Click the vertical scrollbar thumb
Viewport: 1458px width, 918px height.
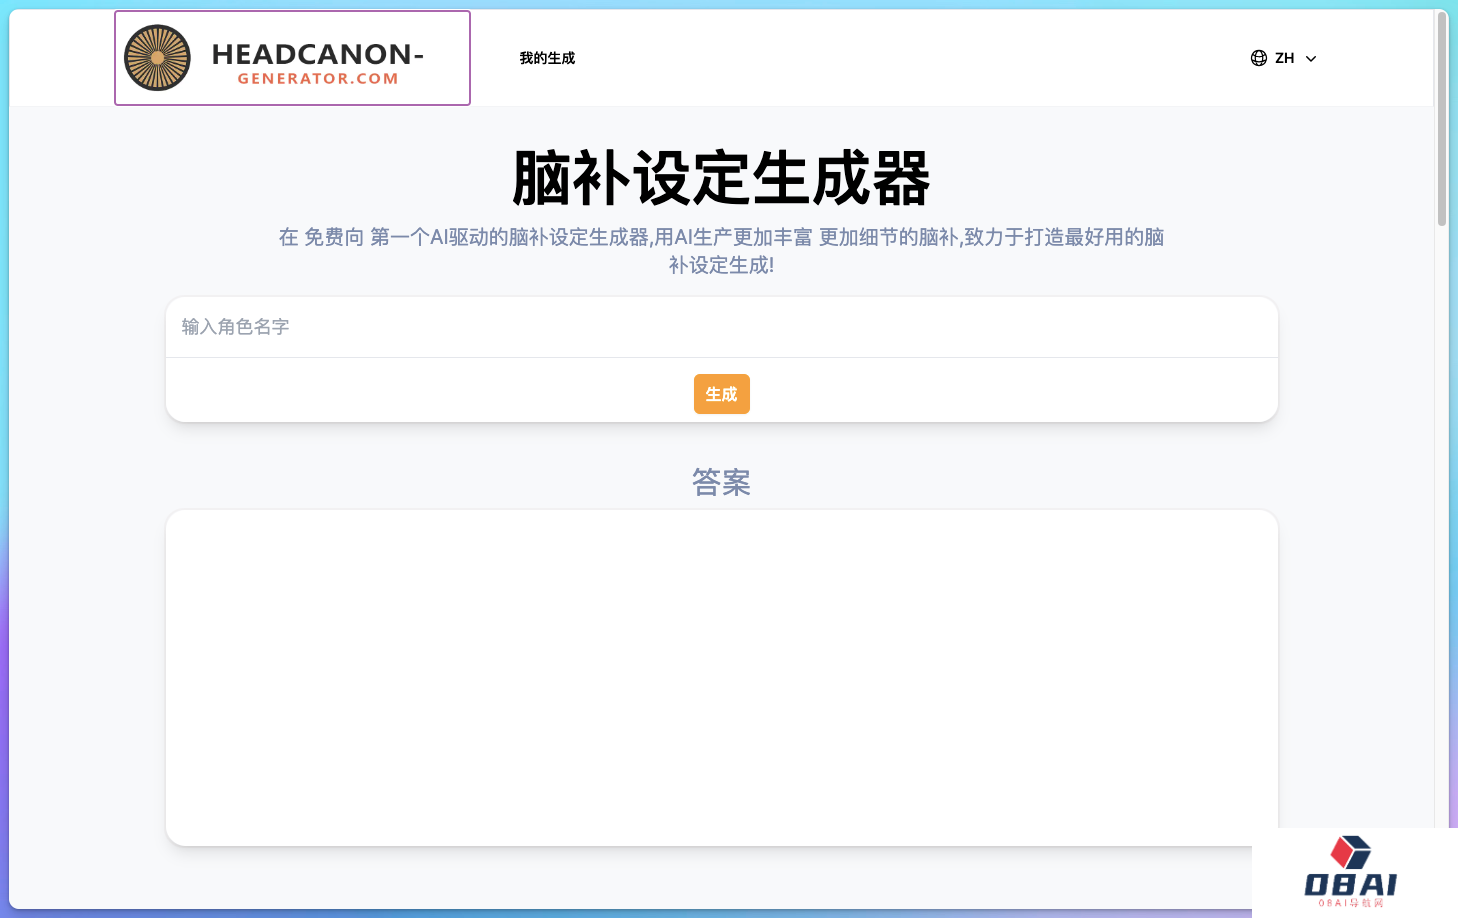1441,120
